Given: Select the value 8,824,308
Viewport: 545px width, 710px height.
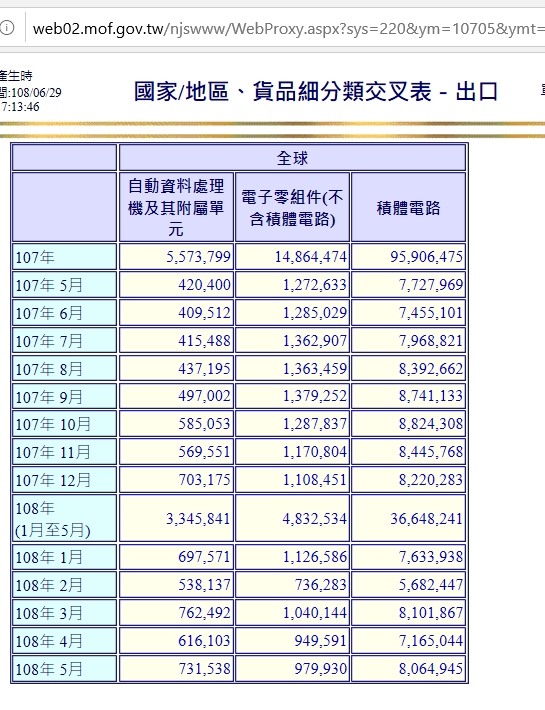Looking at the screenshot, I should (x=430, y=424).
